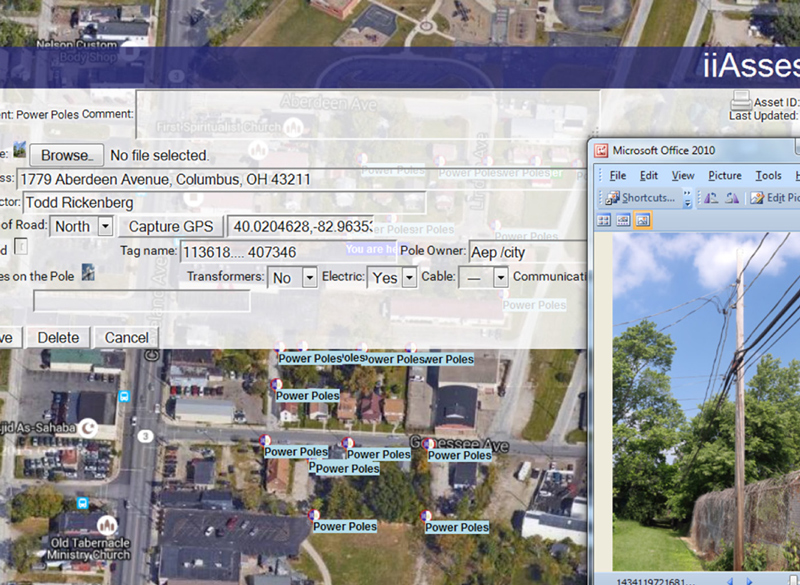Rotate the picture right in Picture Manager
This screenshot has height=585, width=800.
tap(732, 198)
